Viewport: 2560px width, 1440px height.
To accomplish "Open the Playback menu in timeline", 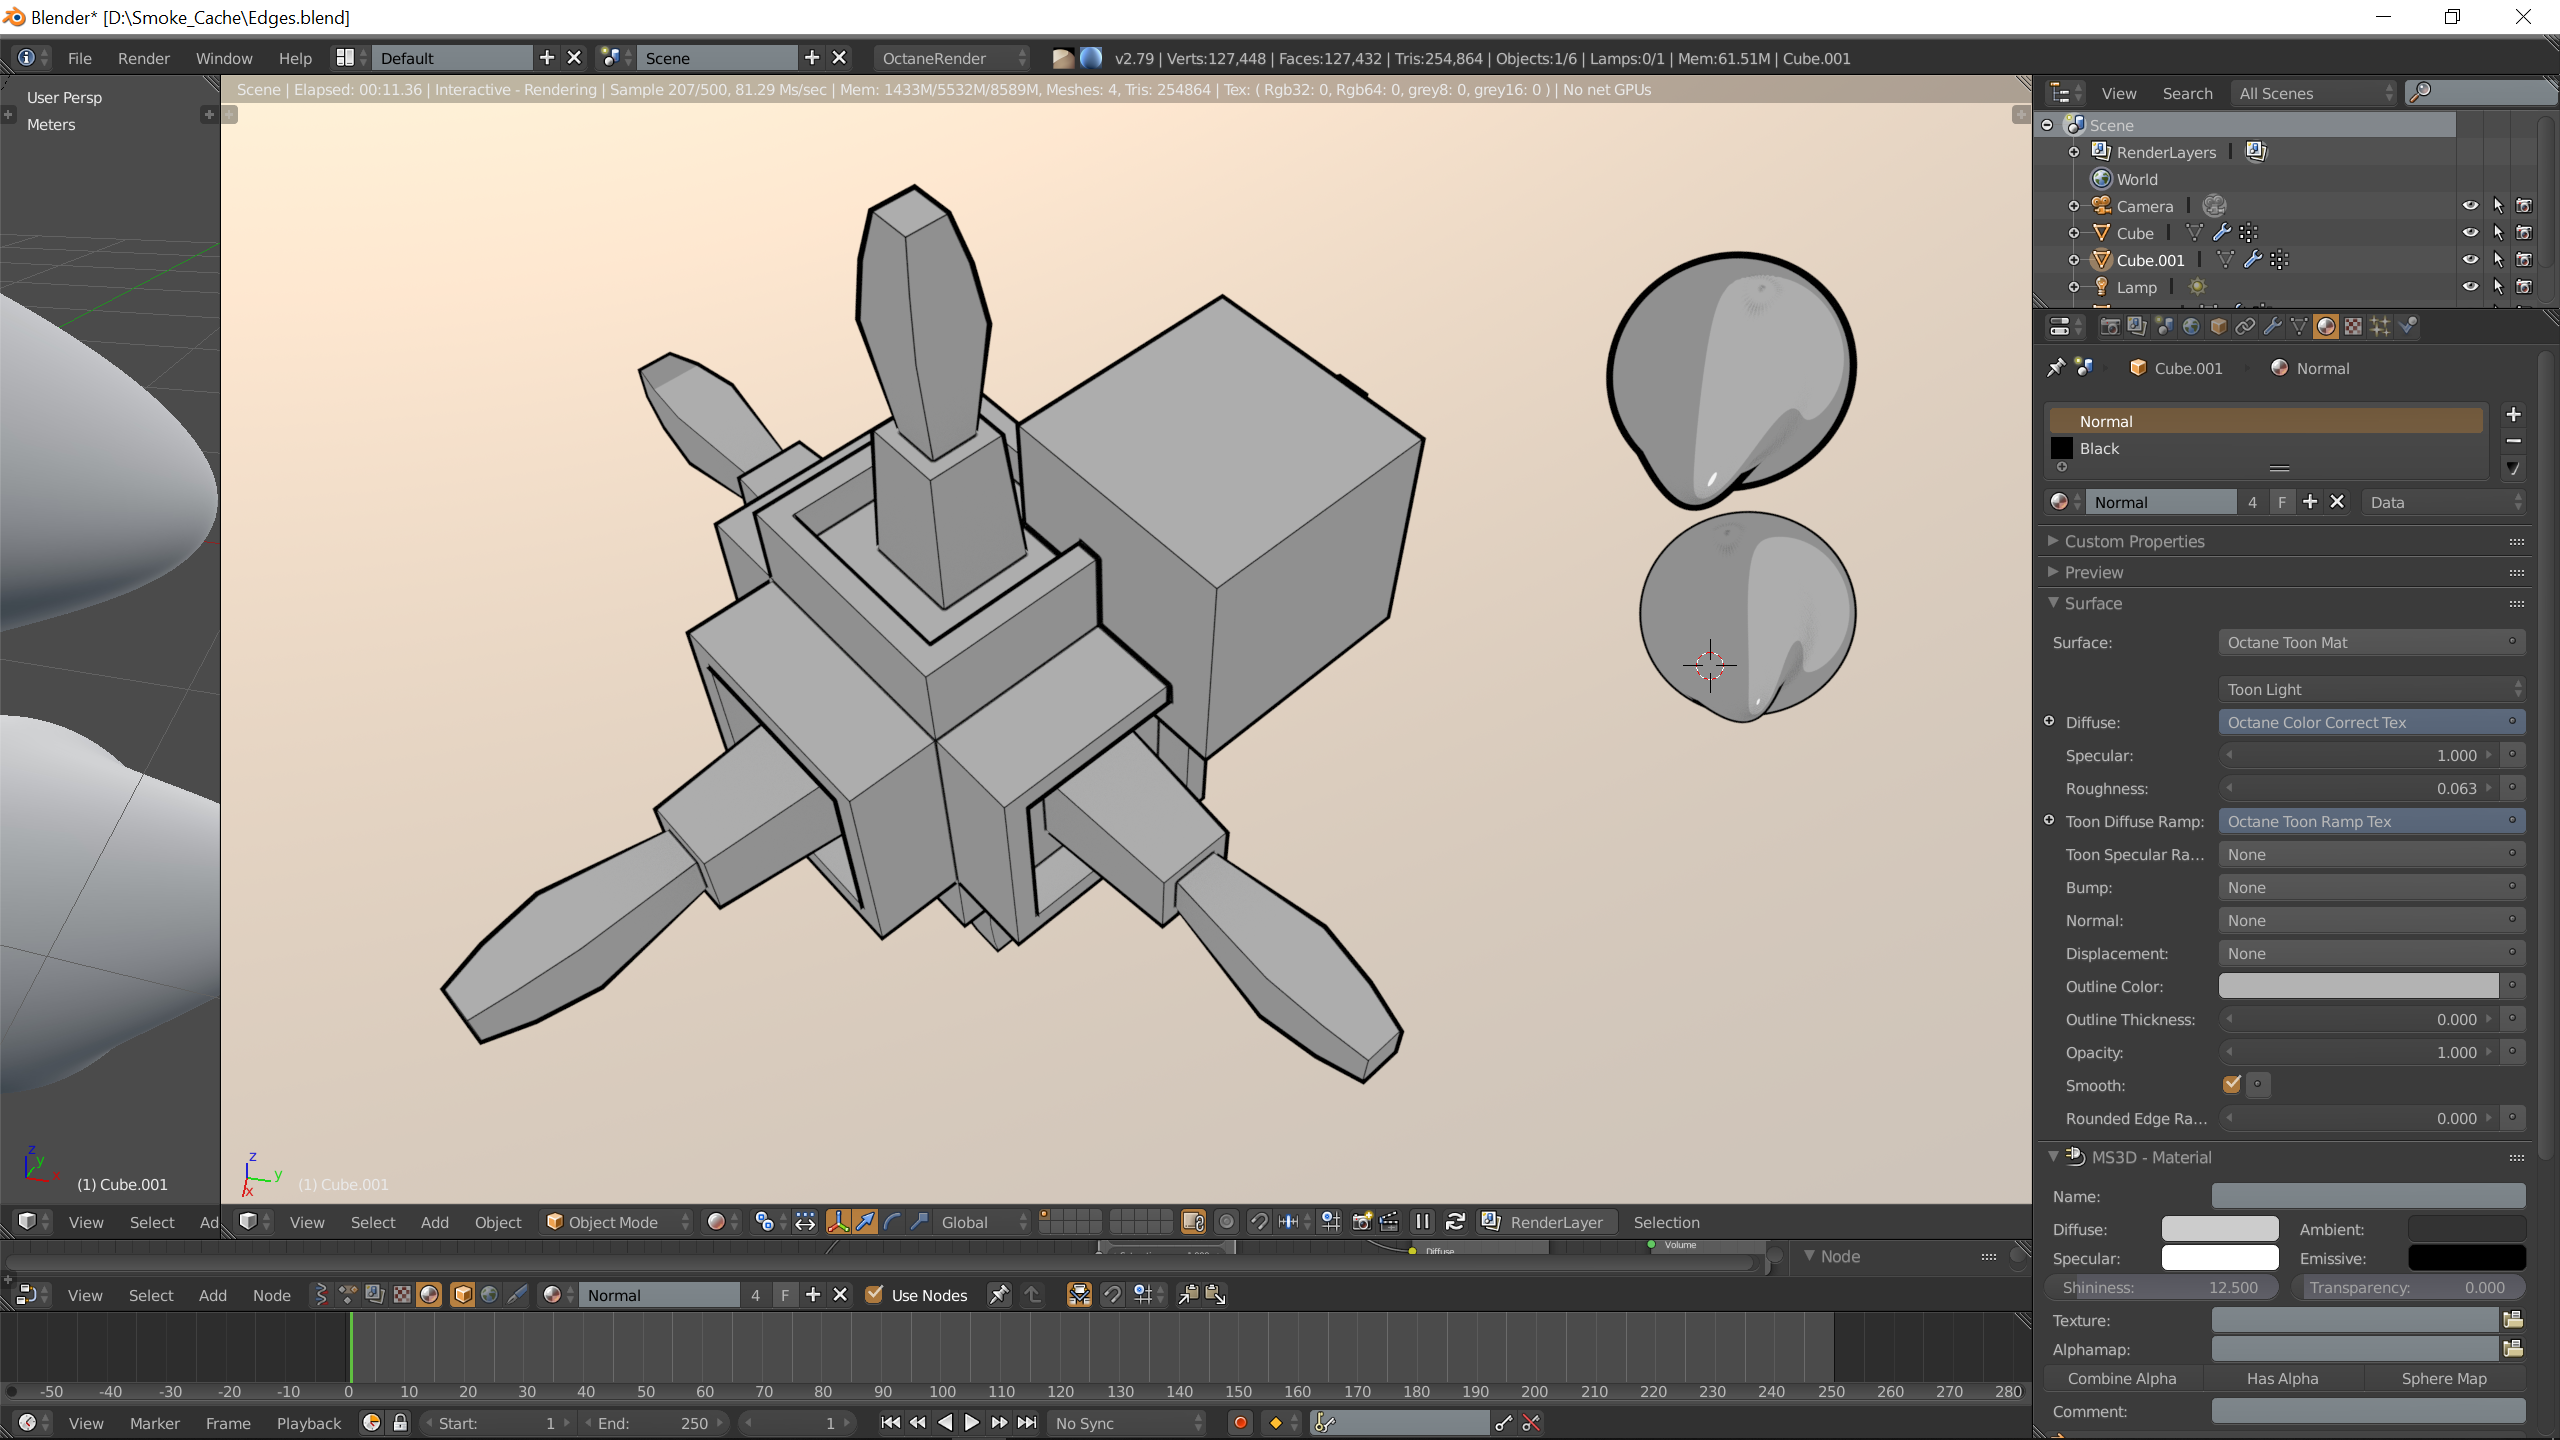I will pyautogui.click(x=308, y=1423).
